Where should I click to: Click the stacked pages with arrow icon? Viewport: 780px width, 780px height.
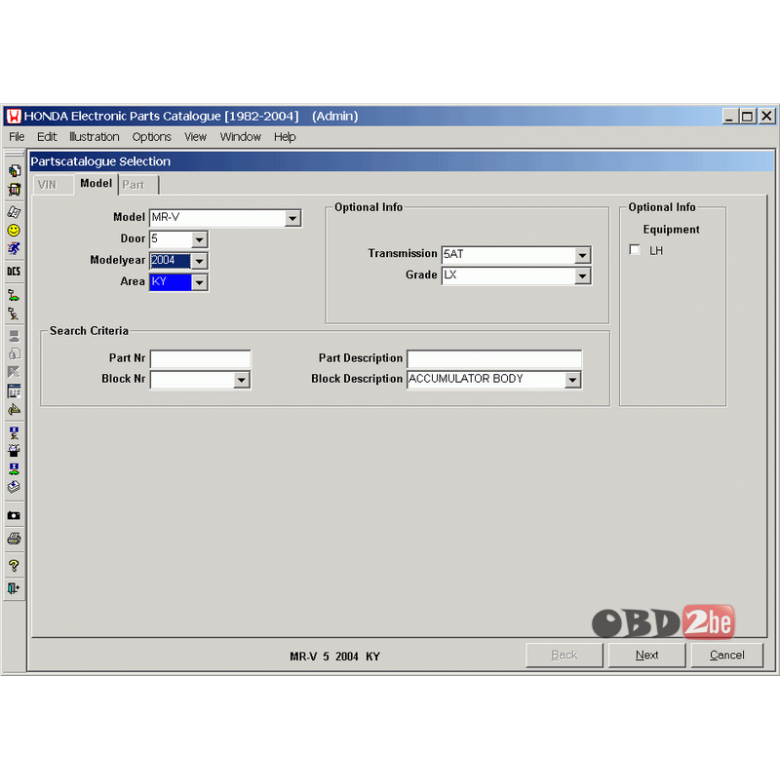tap(14, 488)
